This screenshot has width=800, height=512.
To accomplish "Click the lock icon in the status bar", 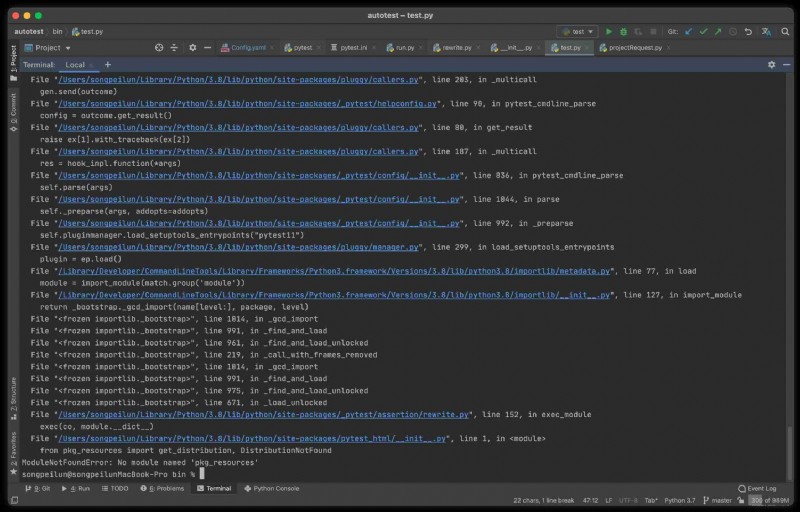I will click(x=741, y=500).
